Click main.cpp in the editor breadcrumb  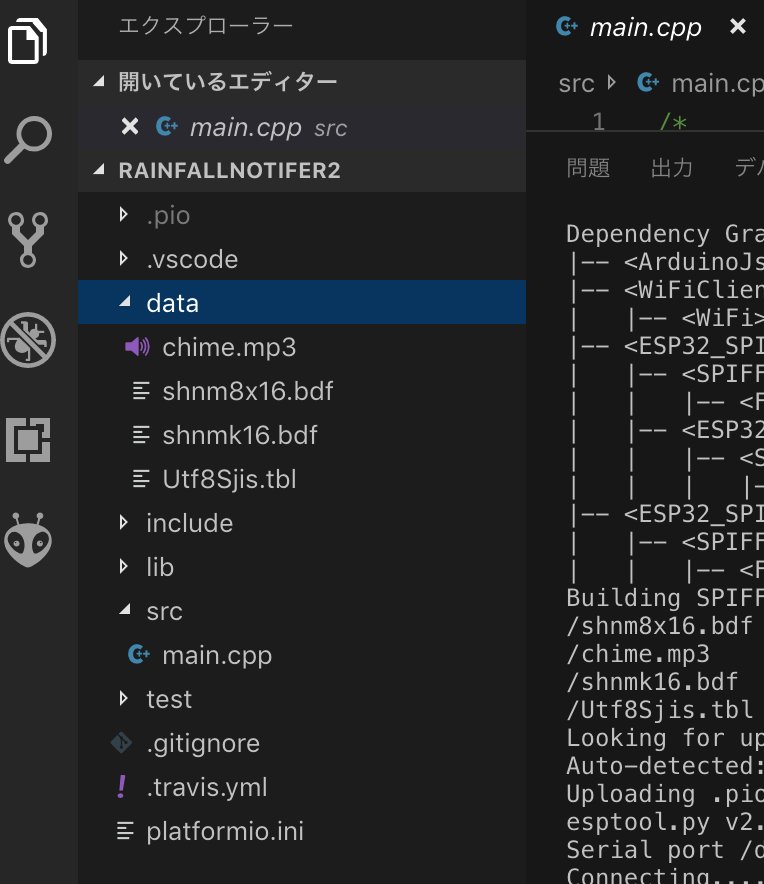tap(717, 83)
